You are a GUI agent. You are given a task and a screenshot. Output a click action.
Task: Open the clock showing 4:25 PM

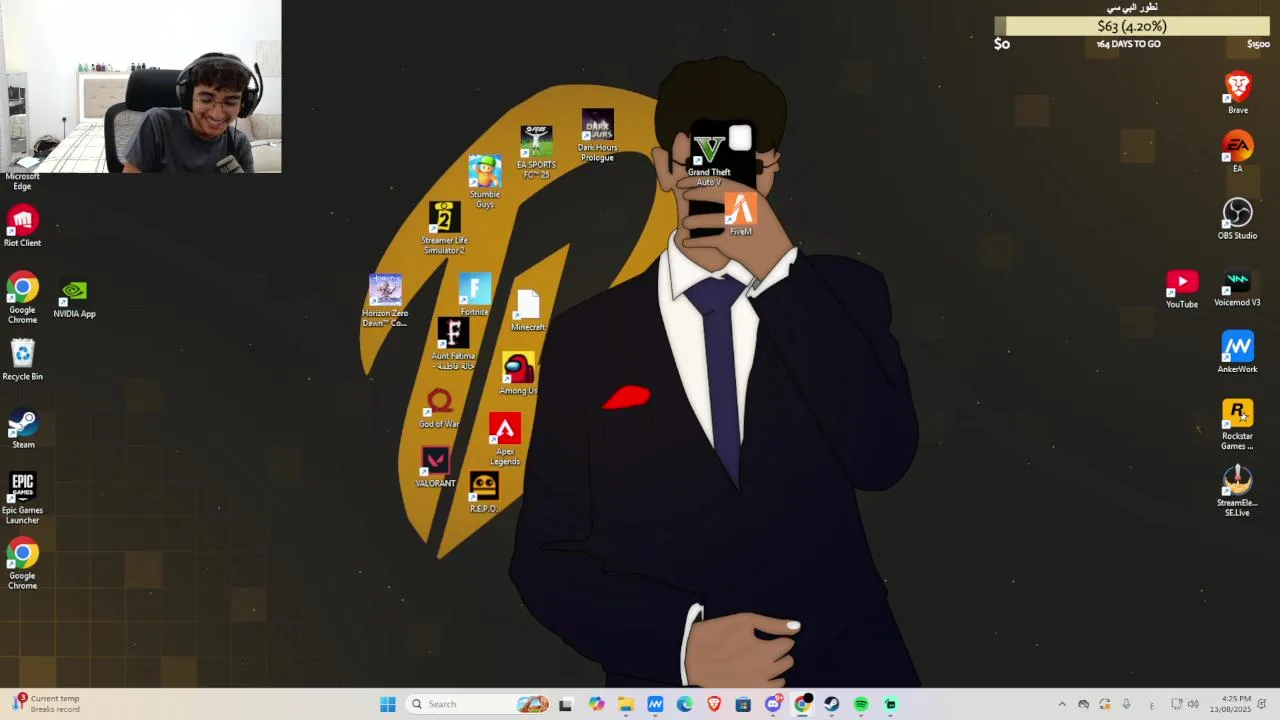tap(1230, 704)
